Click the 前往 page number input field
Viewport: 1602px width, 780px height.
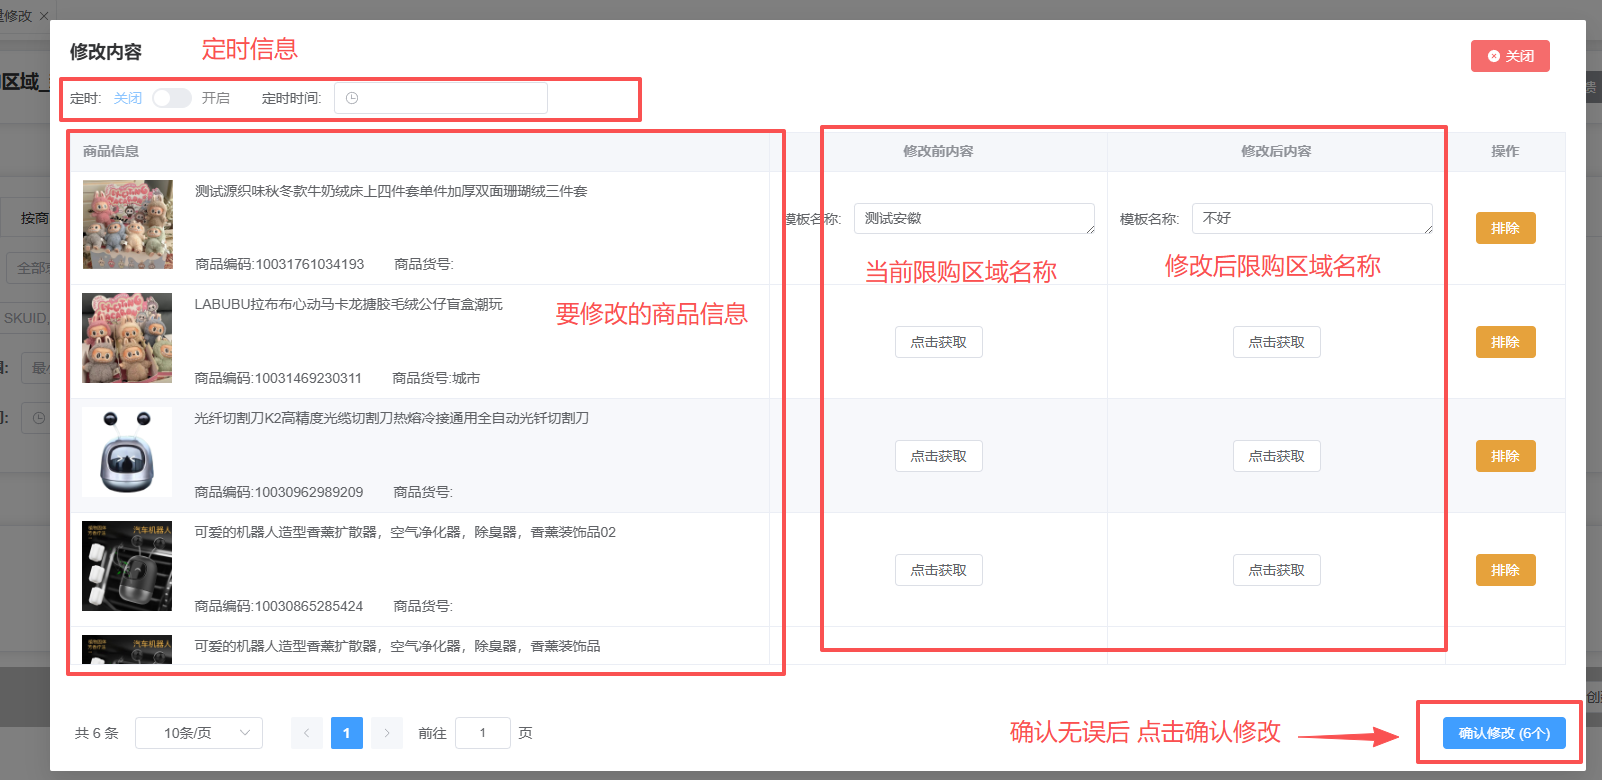(482, 733)
